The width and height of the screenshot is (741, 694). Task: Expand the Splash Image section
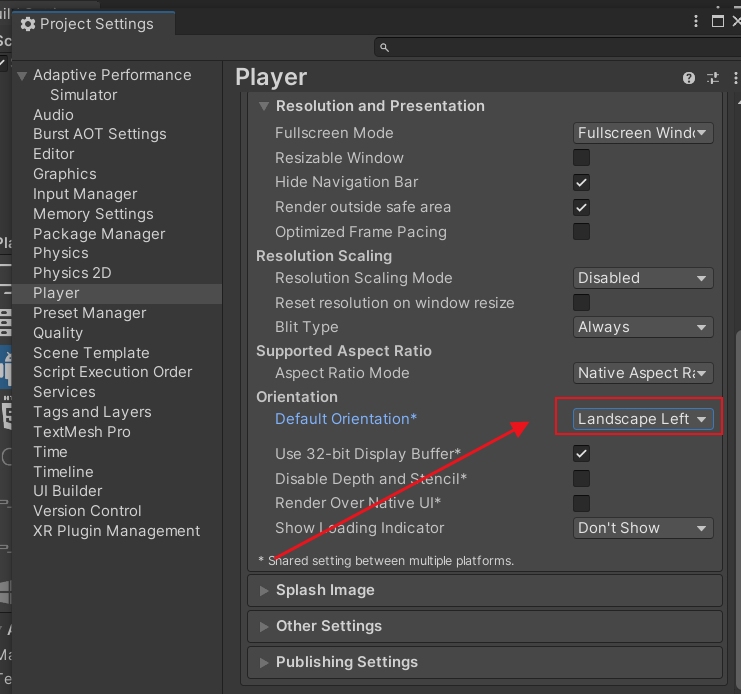[x=264, y=591]
